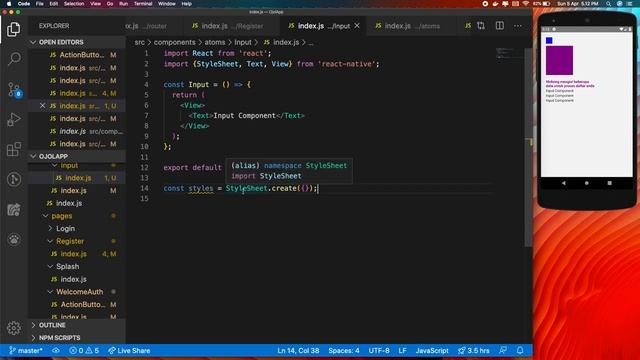Open the Apple menu

pyautogui.click(x=9, y=4)
